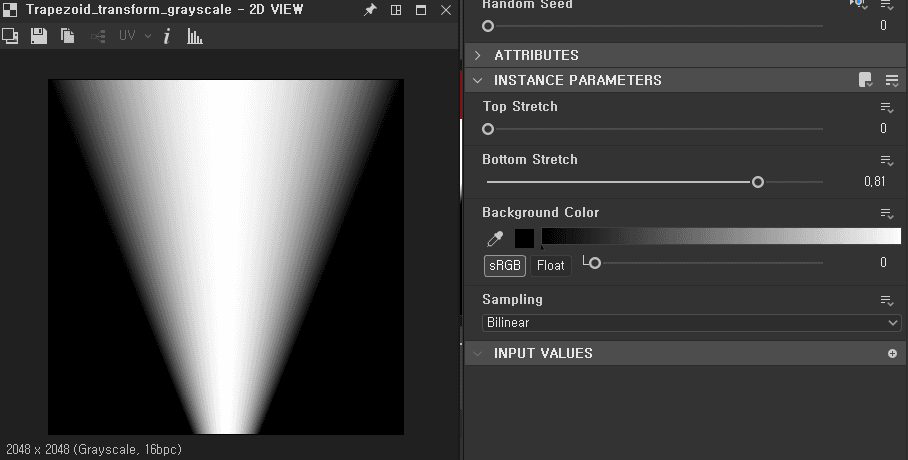This screenshot has width=908, height=460.
Task: Open the Background Color parameter menu
Action: [x=887, y=213]
